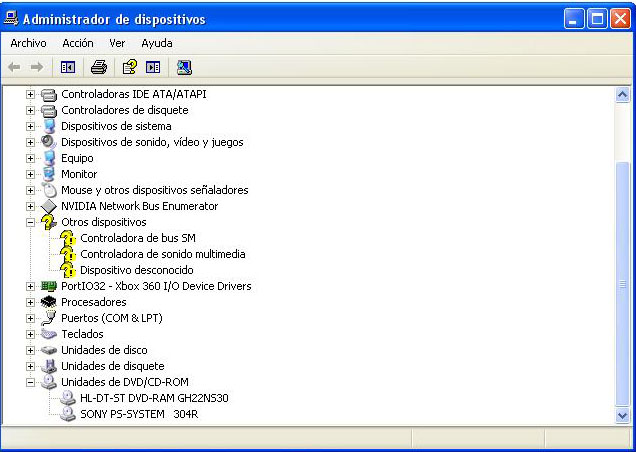Click the Monitor icon

coord(49,174)
